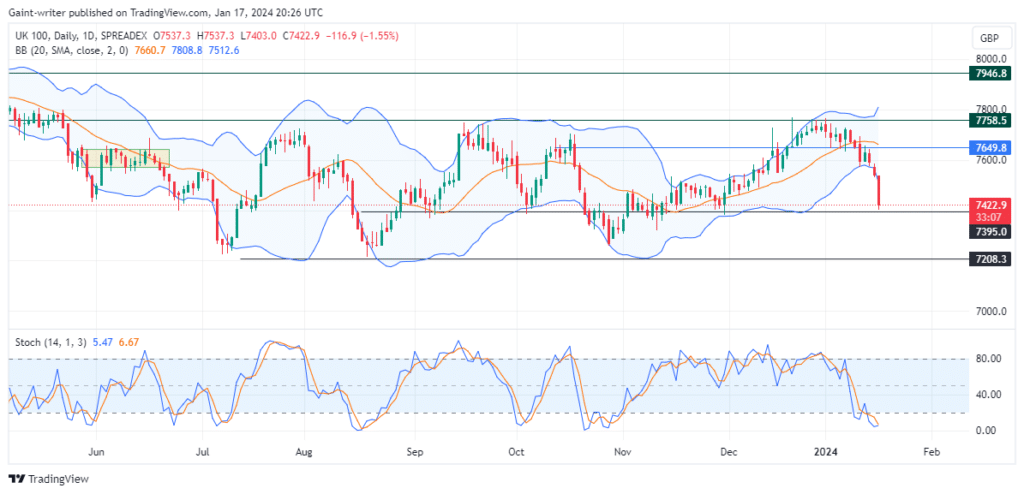1024x494 pixels.
Task: Click the Jul label on time axis
Action: [x=202, y=452]
